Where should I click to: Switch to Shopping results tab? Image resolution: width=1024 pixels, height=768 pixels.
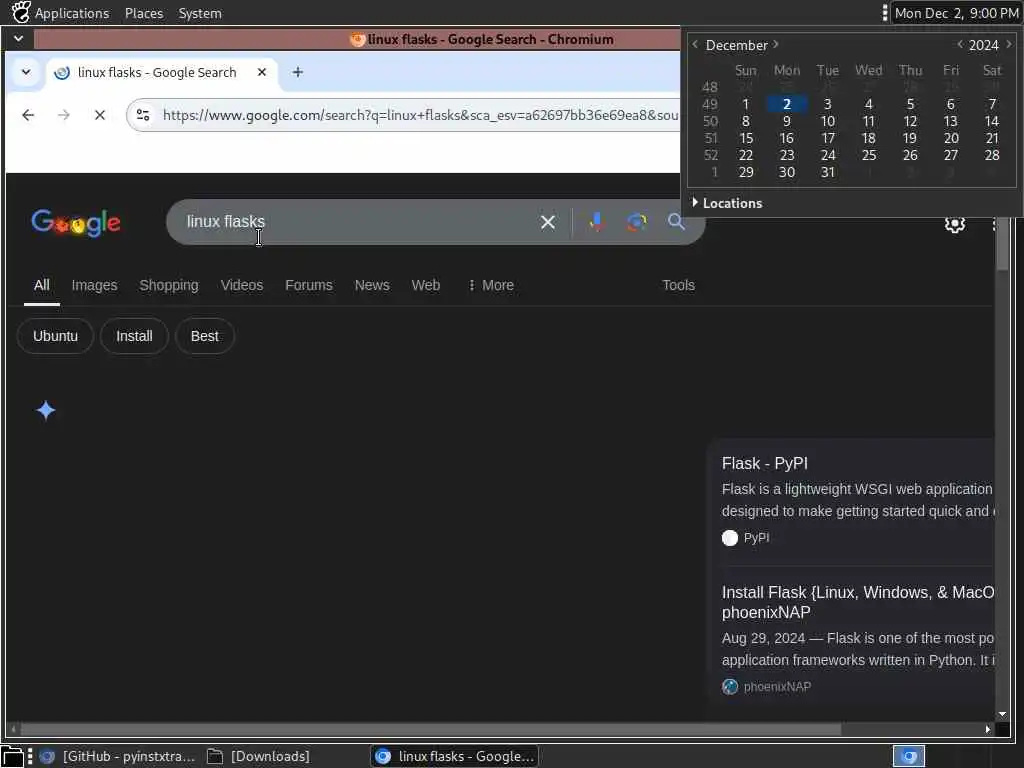(x=168, y=285)
